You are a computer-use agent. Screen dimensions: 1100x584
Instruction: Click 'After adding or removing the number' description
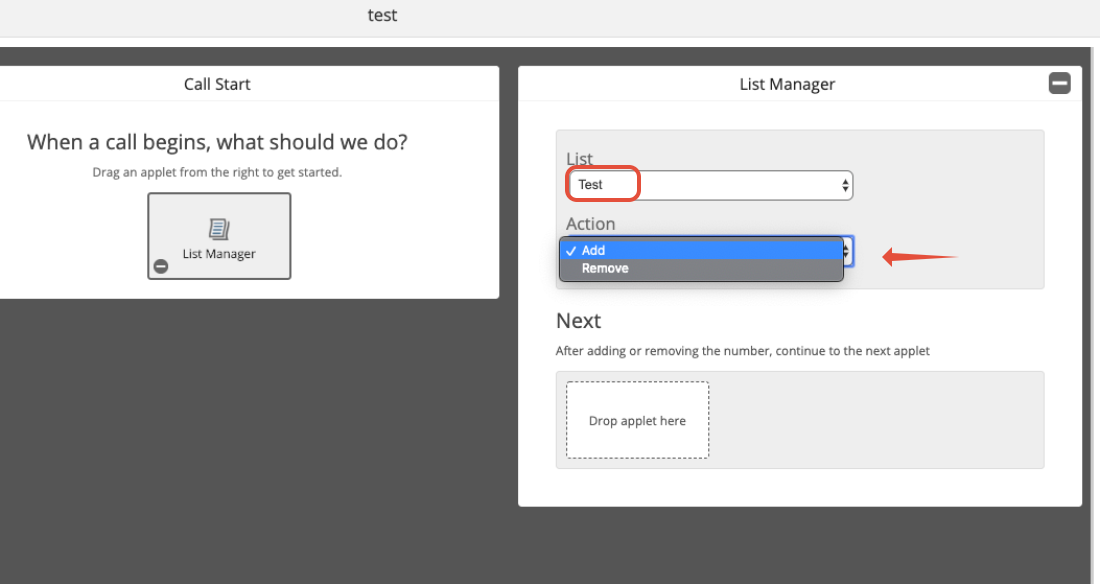point(742,351)
